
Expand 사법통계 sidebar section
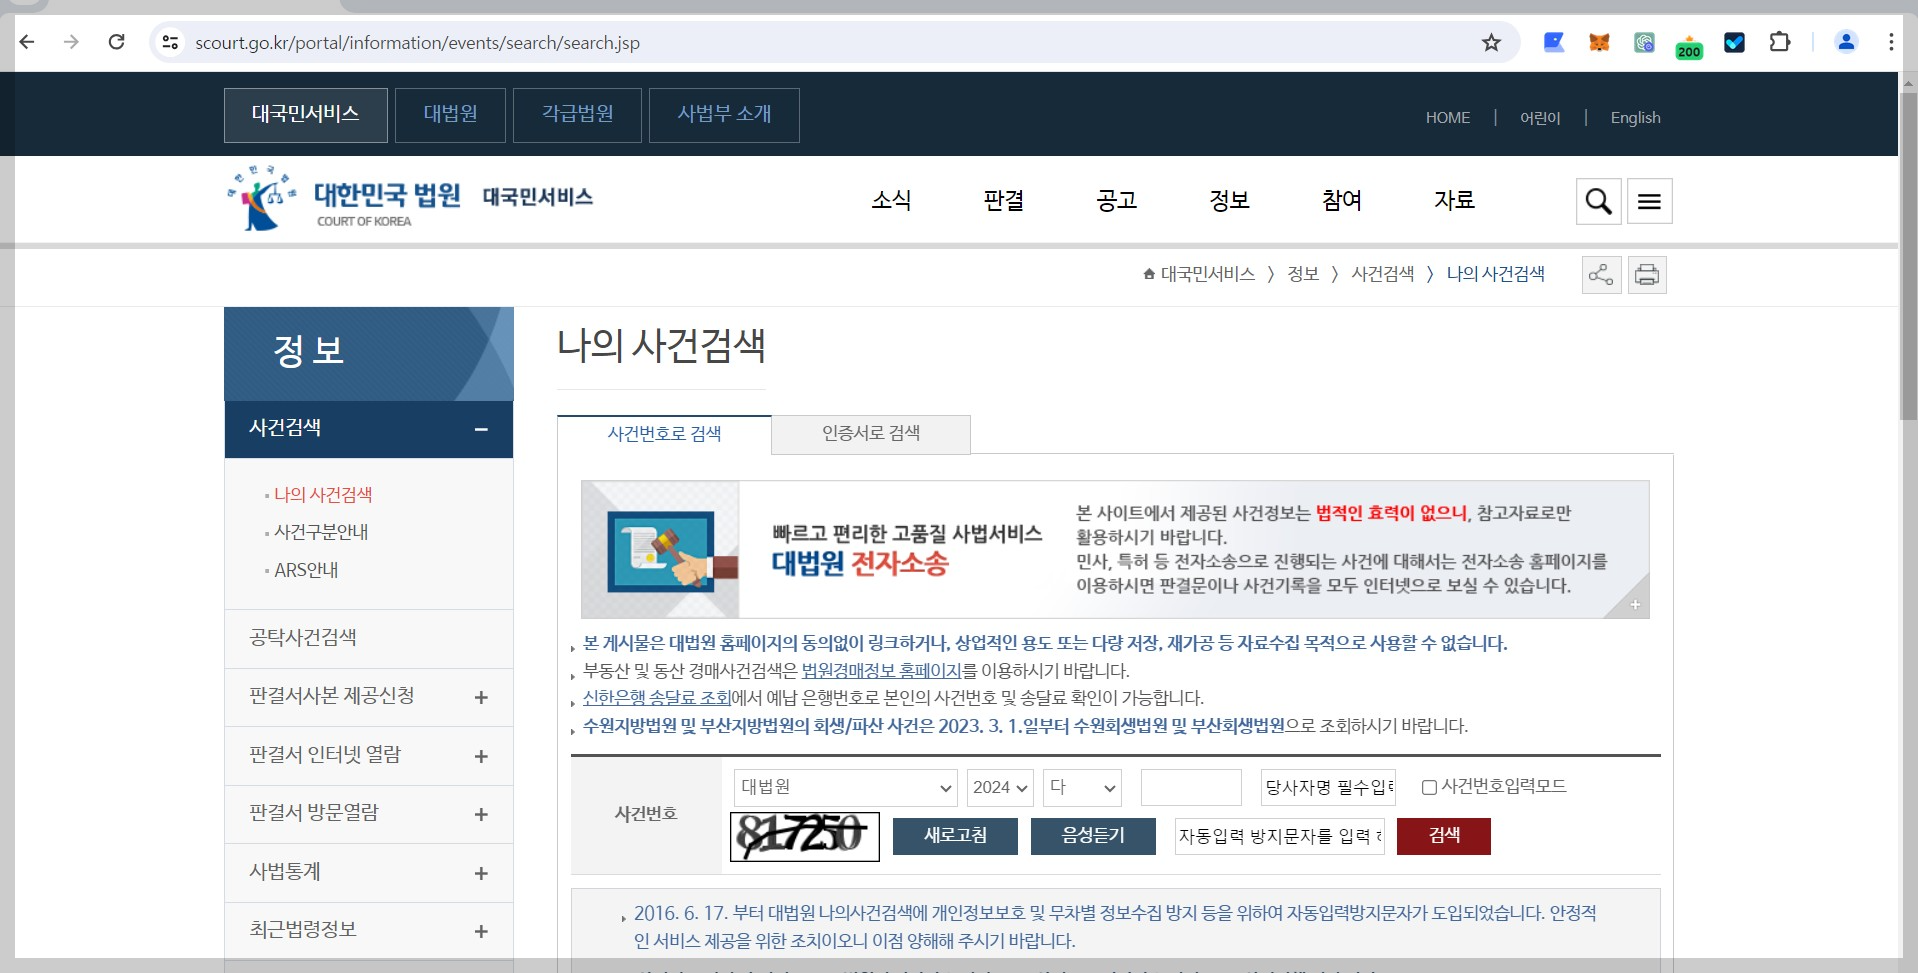click(481, 873)
